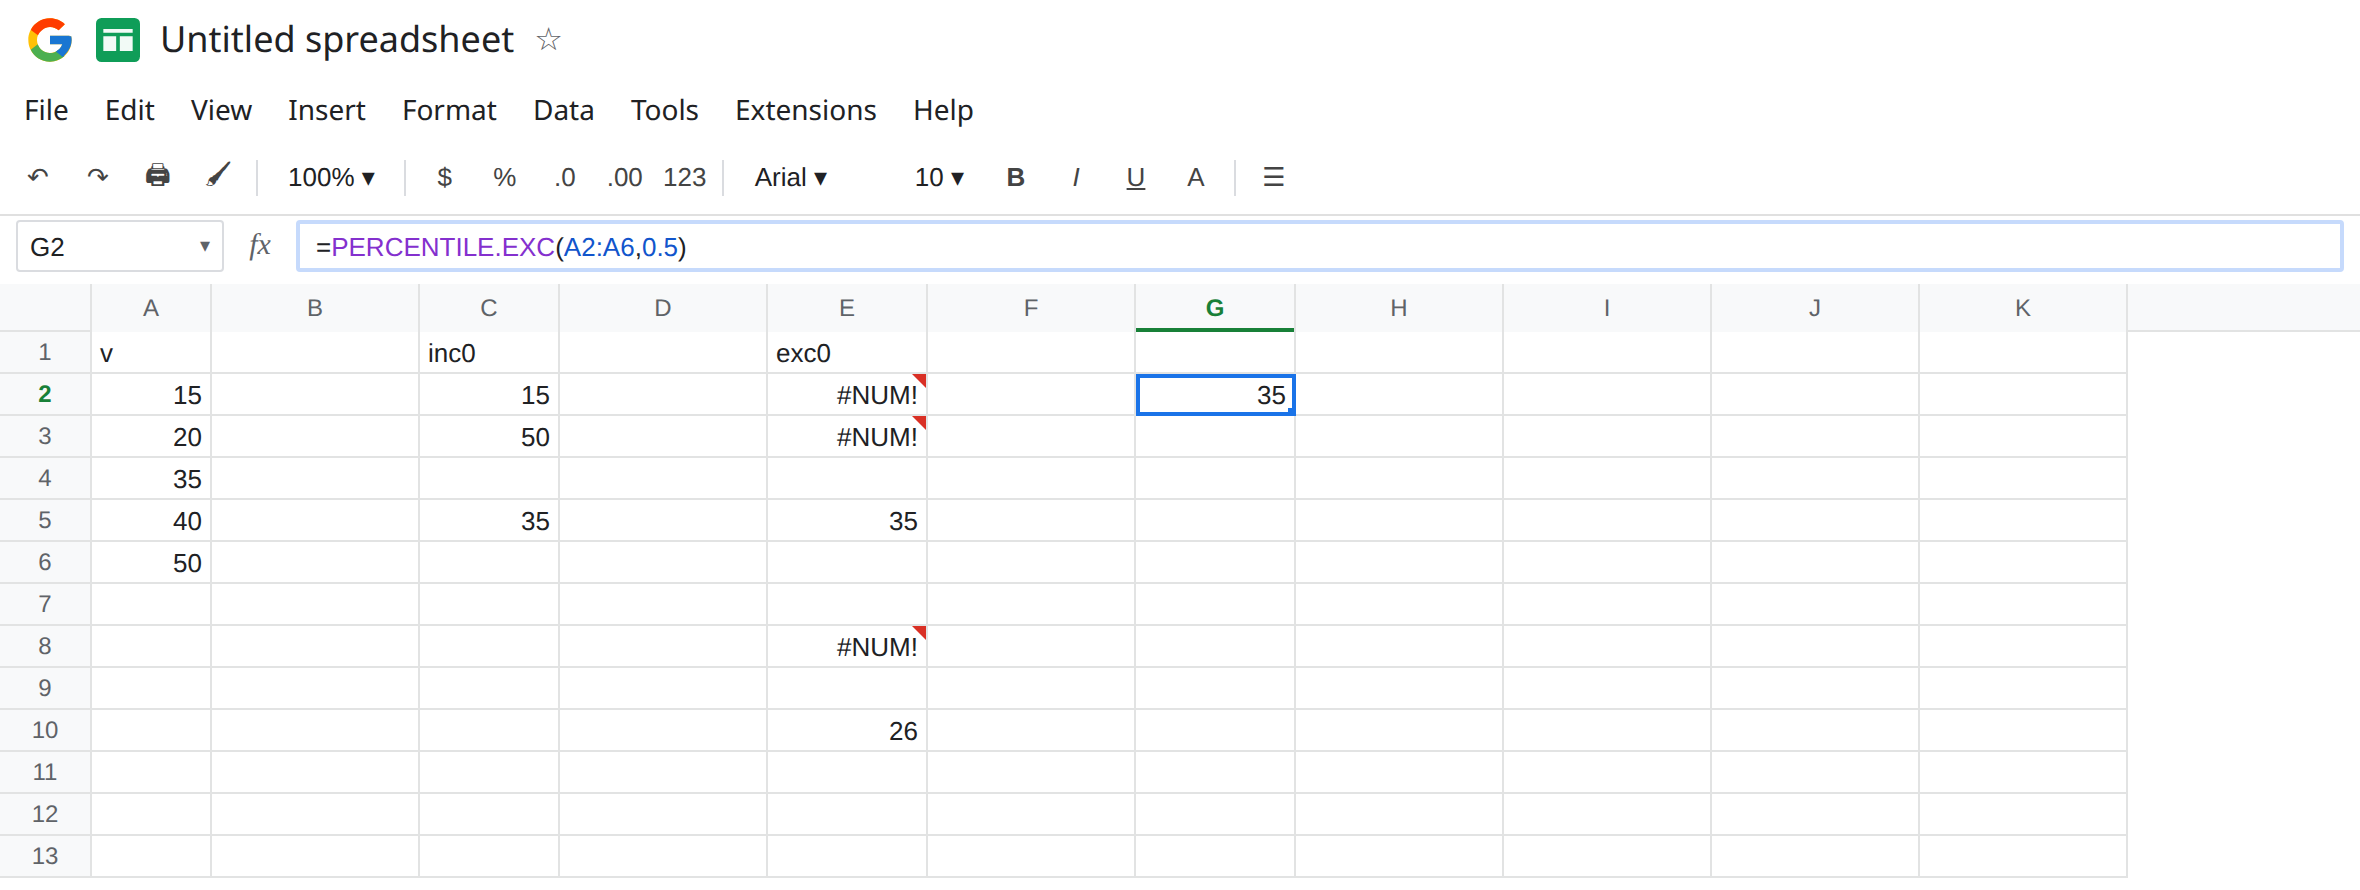Select column G header
Image resolution: width=2360 pixels, height=890 pixels.
1215,308
